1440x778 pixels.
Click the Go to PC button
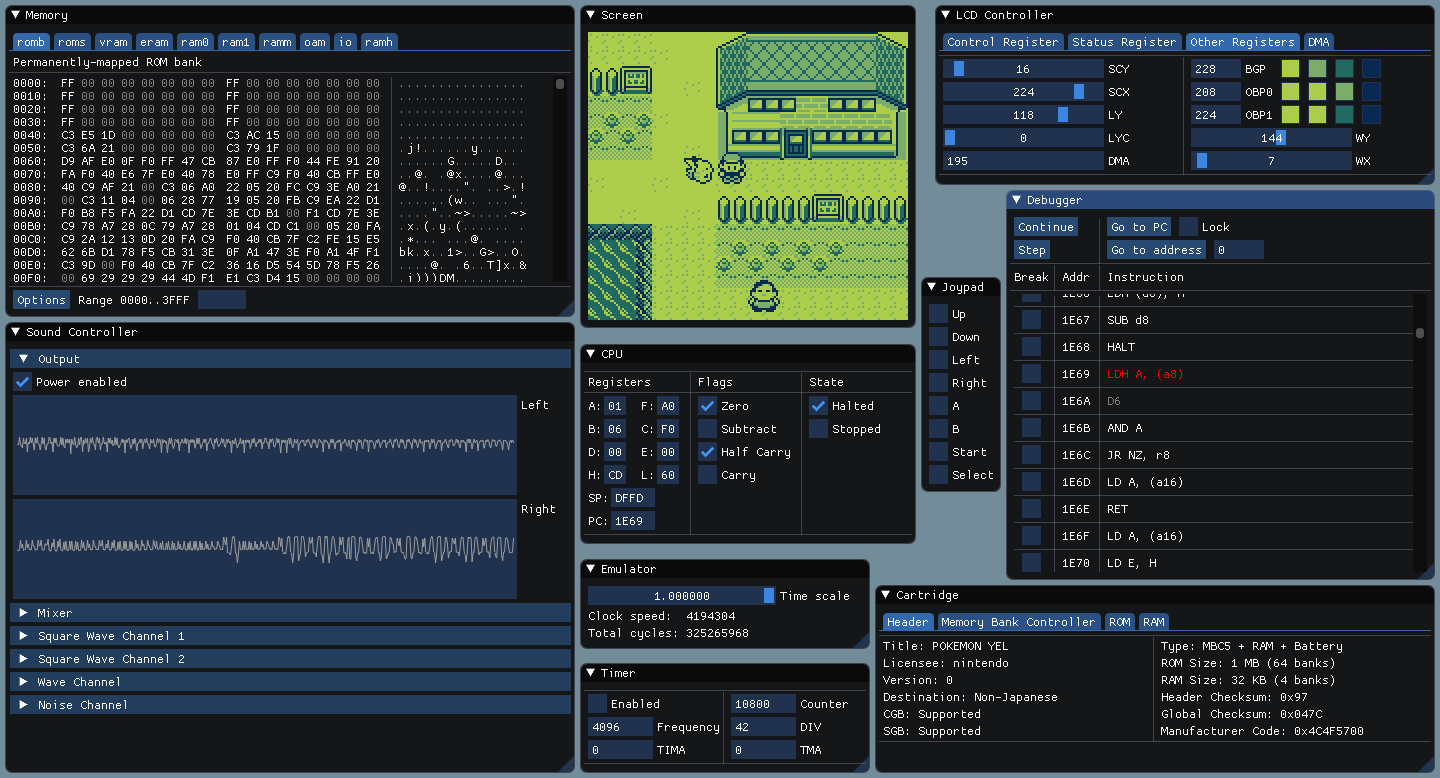coord(1140,227)
